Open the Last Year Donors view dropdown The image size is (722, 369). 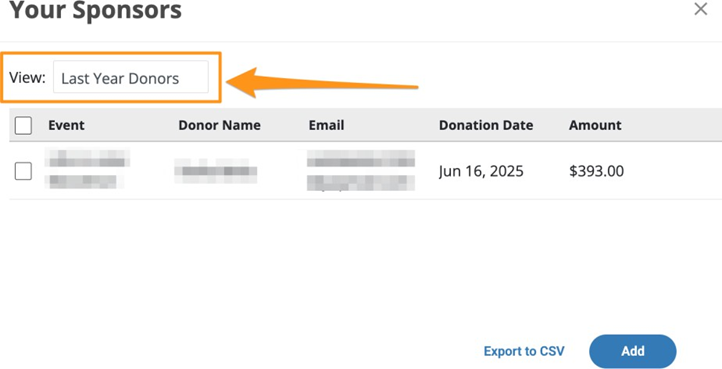click(x=131, y=77)
